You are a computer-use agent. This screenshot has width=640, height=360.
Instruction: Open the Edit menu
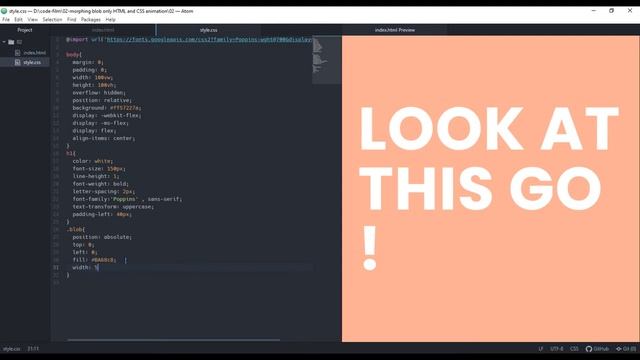point(18,20)
